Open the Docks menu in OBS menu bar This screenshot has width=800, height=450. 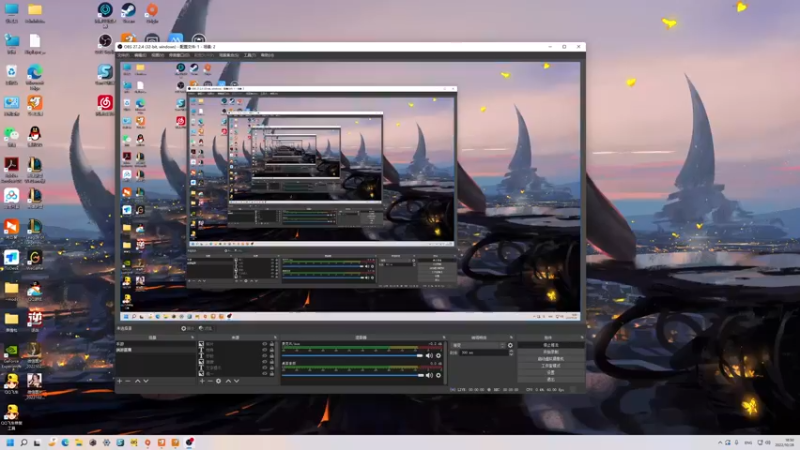(x=179, y=55)
